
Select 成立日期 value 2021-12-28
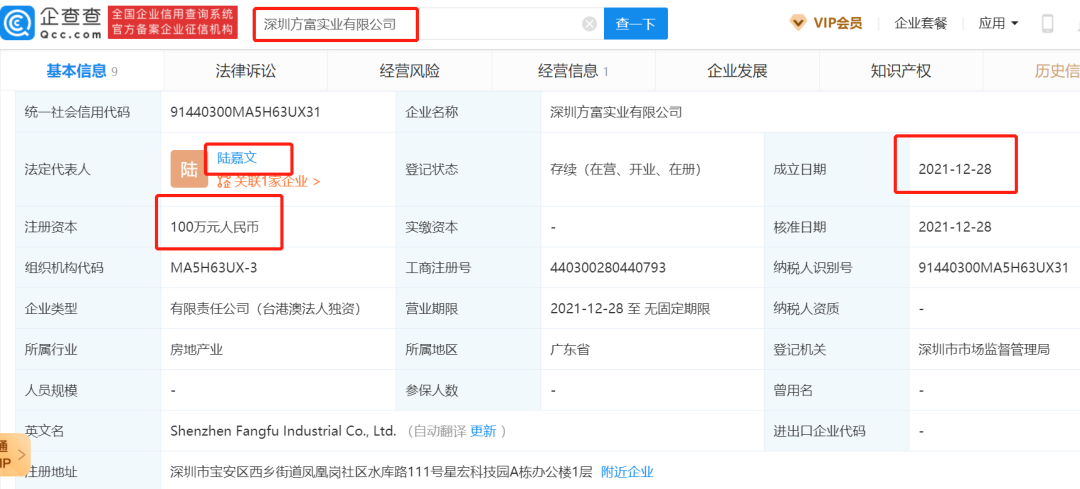pyautogui.click(x=955, y=169)
